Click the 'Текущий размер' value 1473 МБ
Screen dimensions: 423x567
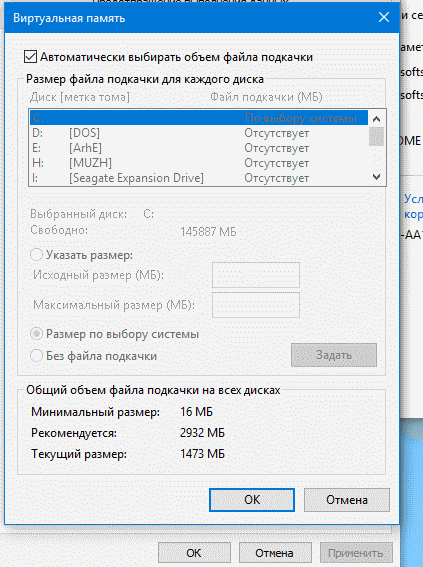[202, 454]
